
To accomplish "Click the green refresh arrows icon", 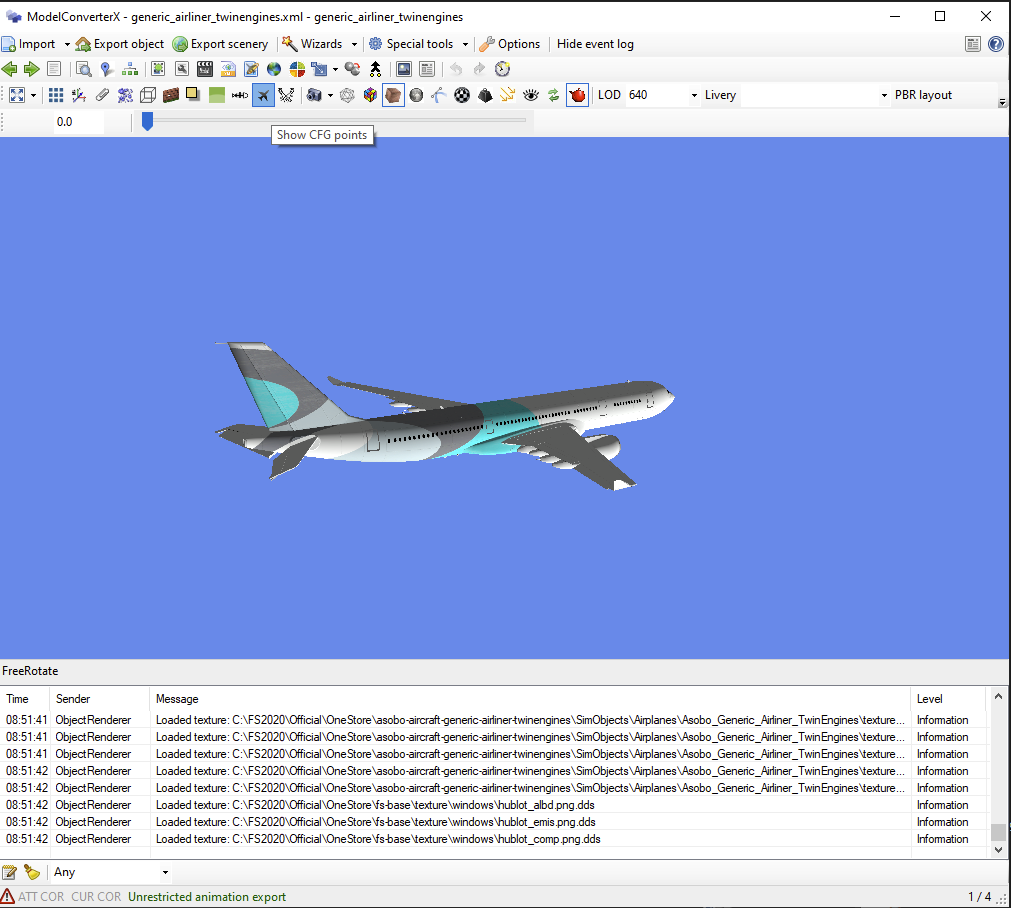I will 553,95.
